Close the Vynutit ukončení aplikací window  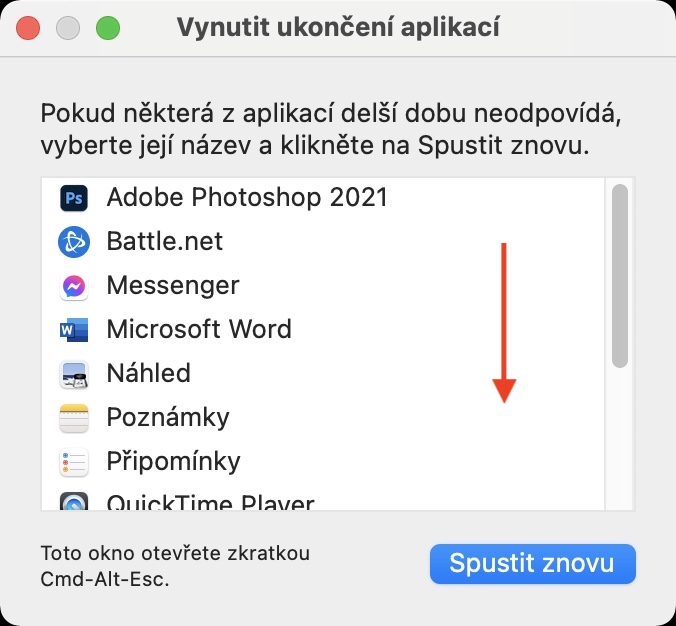28,28
